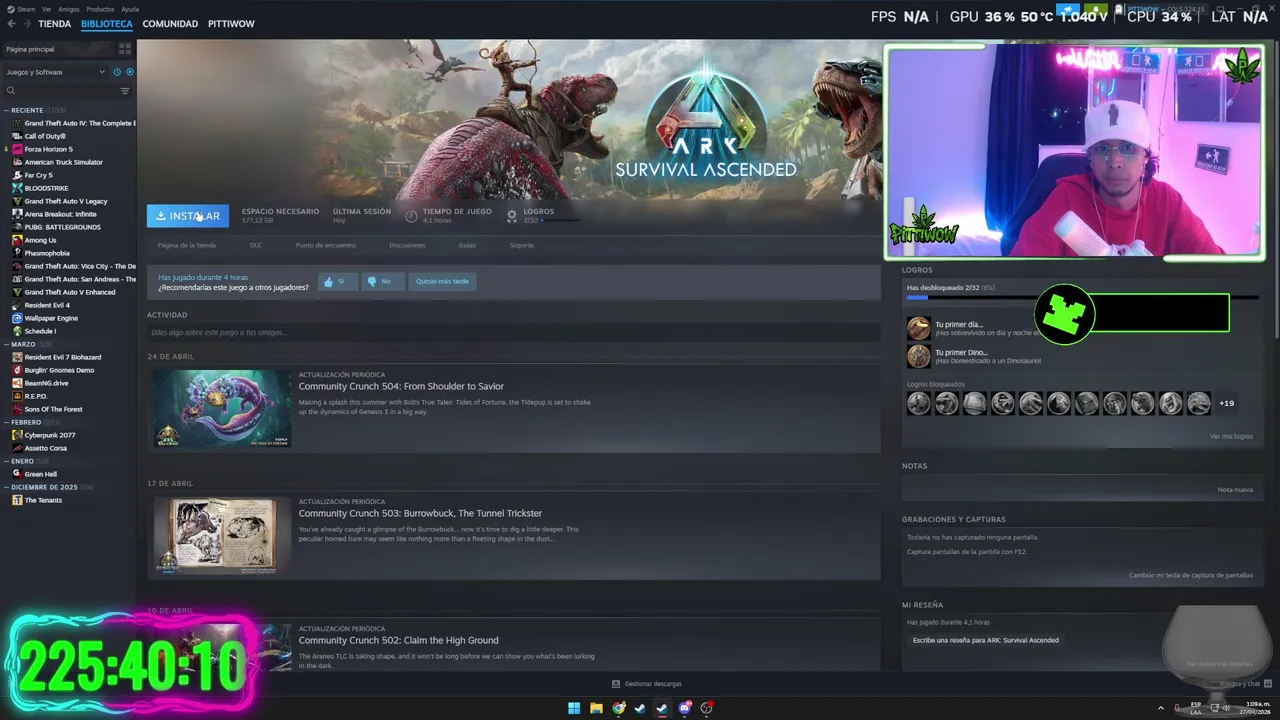Screen dimensions: 1280x720
Task: Open the Steam menu
Action: click(x=26, y=9)
